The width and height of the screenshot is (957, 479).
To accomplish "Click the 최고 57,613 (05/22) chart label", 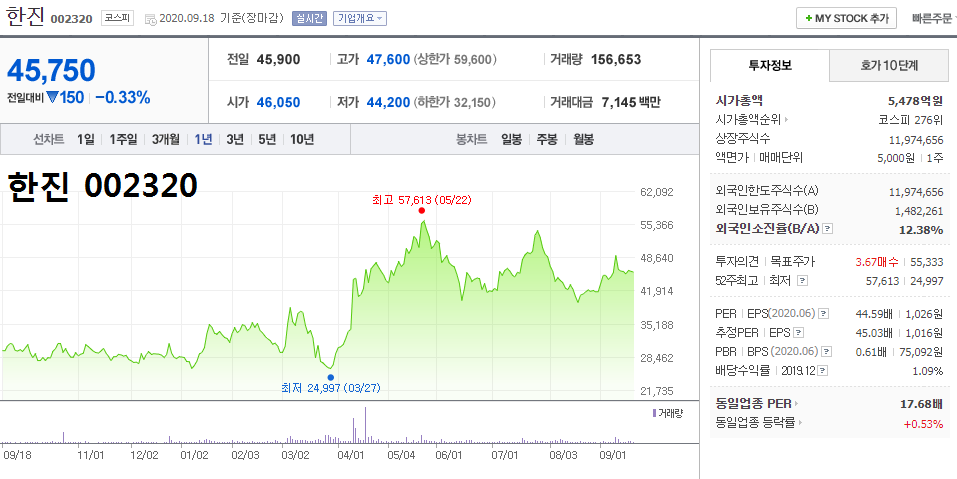I will [x=422, y=200].
